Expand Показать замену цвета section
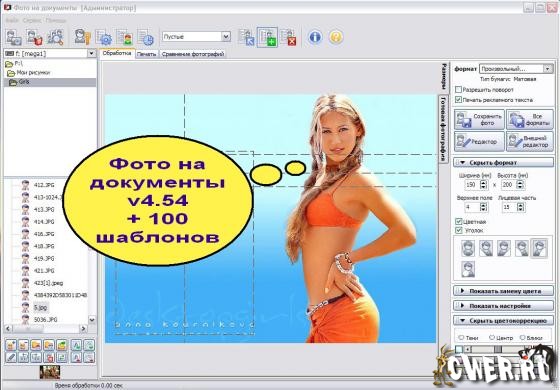 tap(504, 291)
